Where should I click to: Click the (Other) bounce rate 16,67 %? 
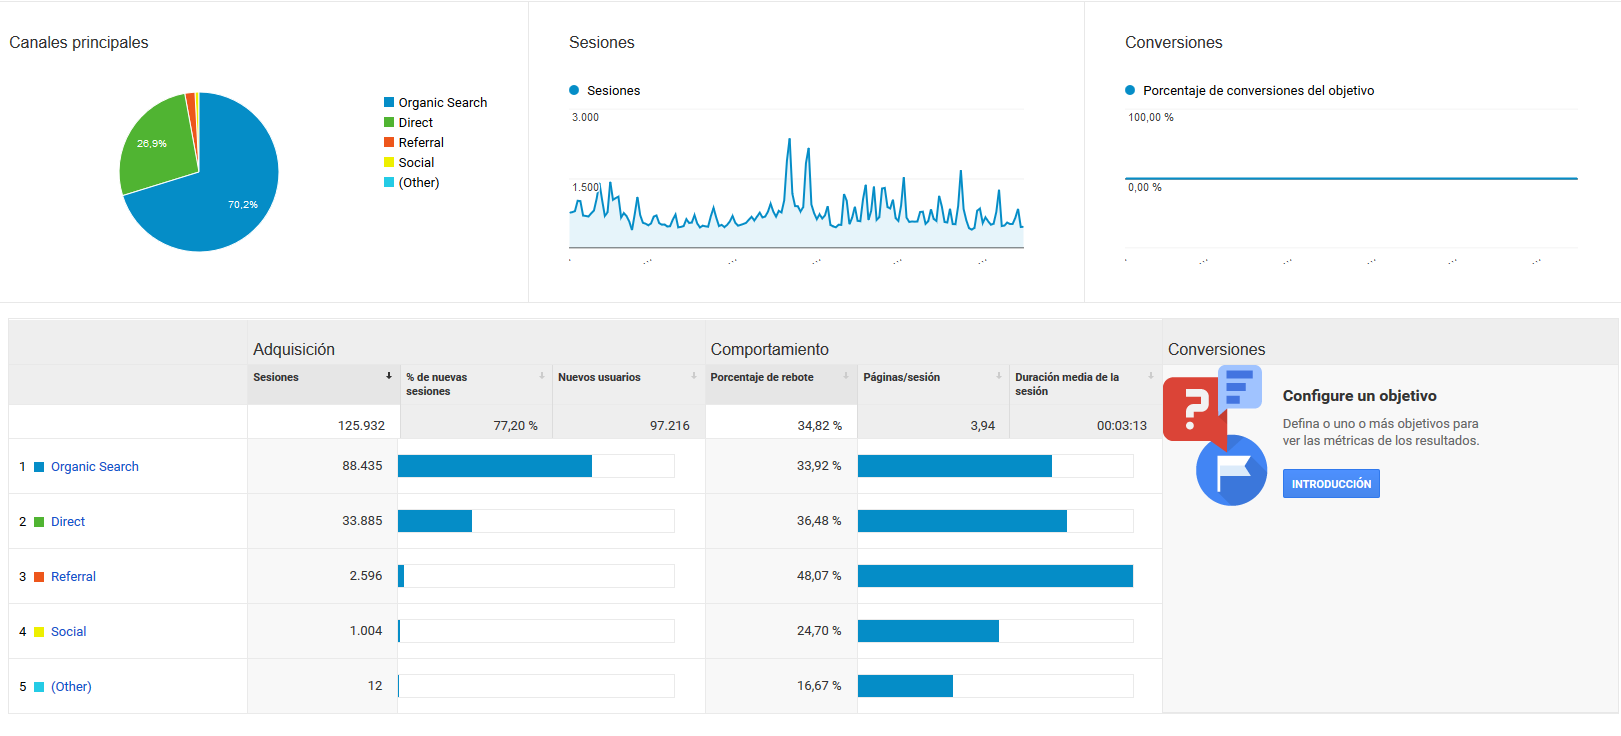[x=819, y=686]
